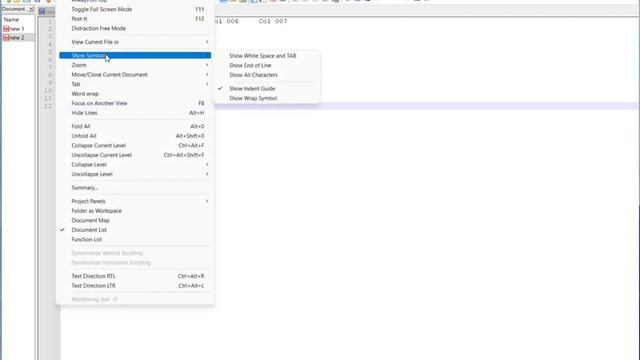The width and height of the screenshot is (640, 360).
Task: Expand the Project Panels submenu
Action: pos(135,201)
